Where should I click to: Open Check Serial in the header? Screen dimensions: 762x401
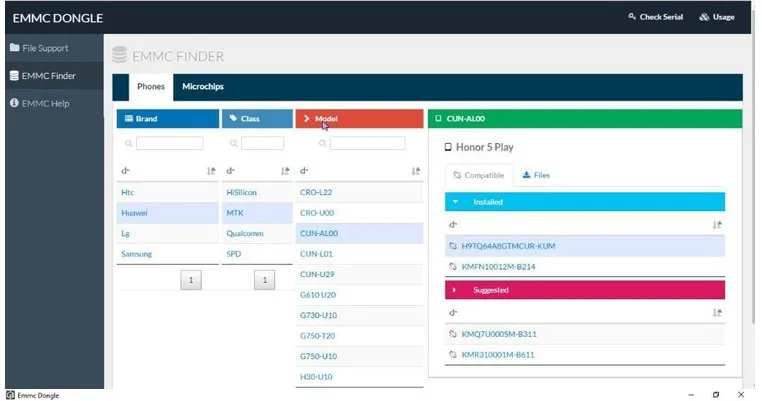(x=655, y=17)
